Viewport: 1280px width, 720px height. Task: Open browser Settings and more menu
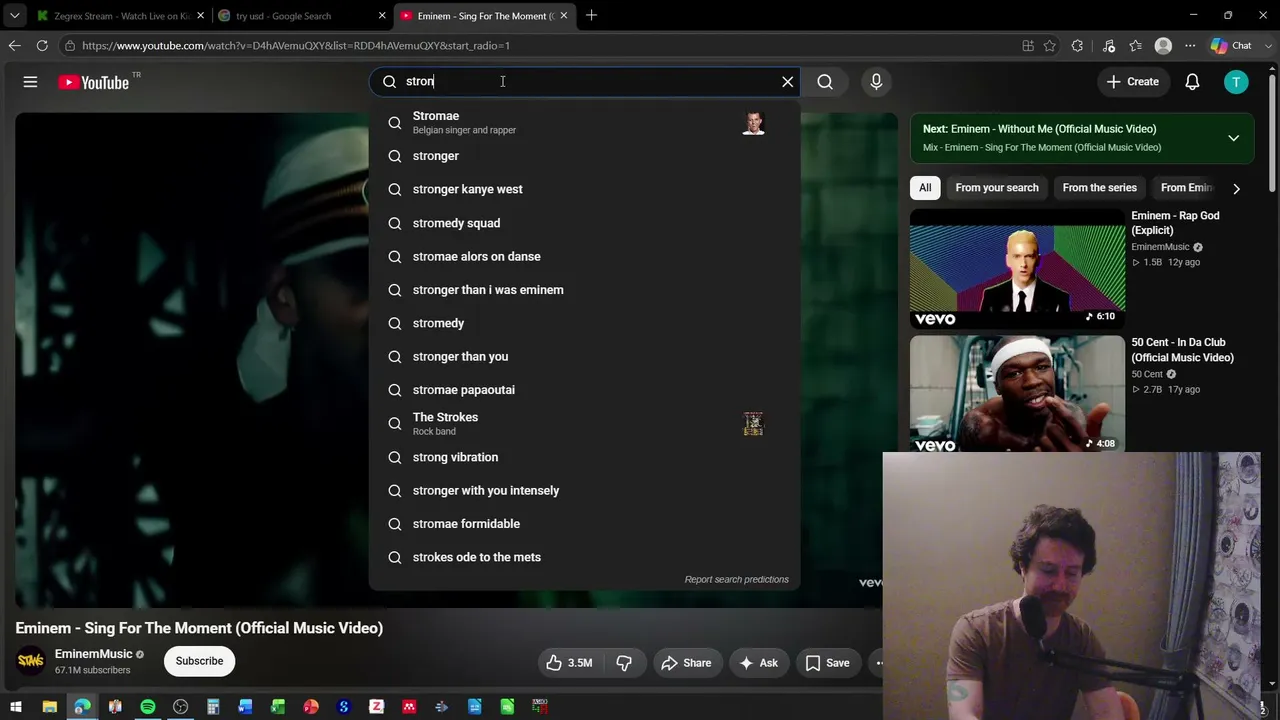(1190, 46)
